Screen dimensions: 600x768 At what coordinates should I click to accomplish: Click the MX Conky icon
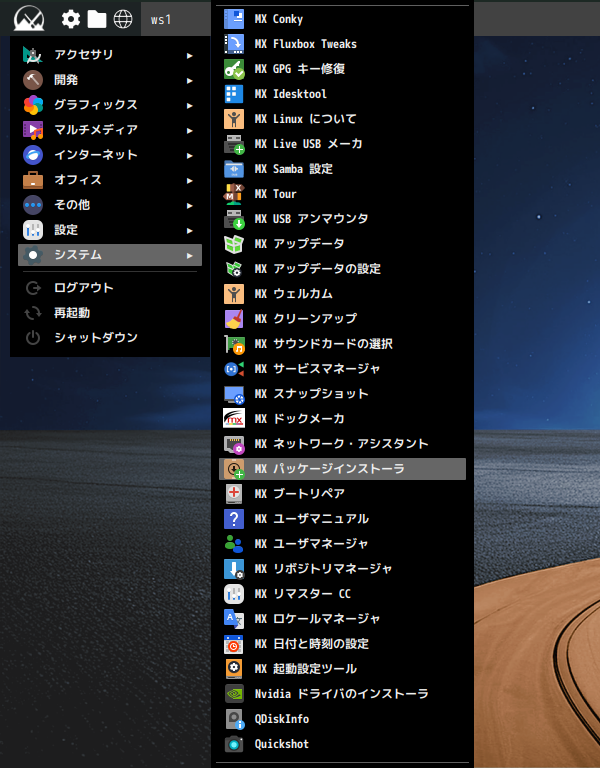[234, 19]
